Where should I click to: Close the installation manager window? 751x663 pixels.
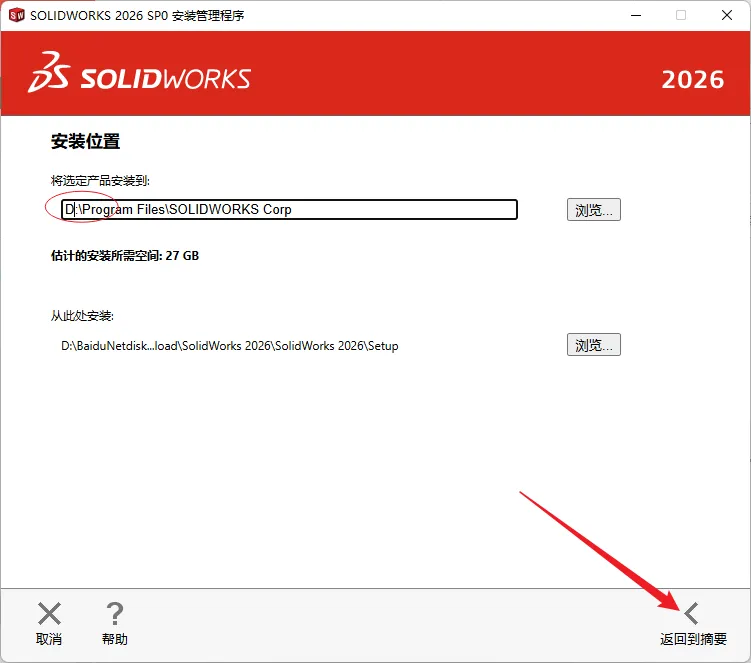coord(727,15)
